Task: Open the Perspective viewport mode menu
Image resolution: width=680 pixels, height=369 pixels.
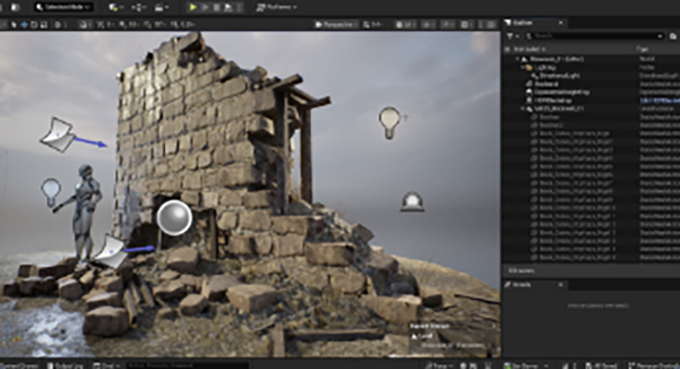Action: [336, 25]
